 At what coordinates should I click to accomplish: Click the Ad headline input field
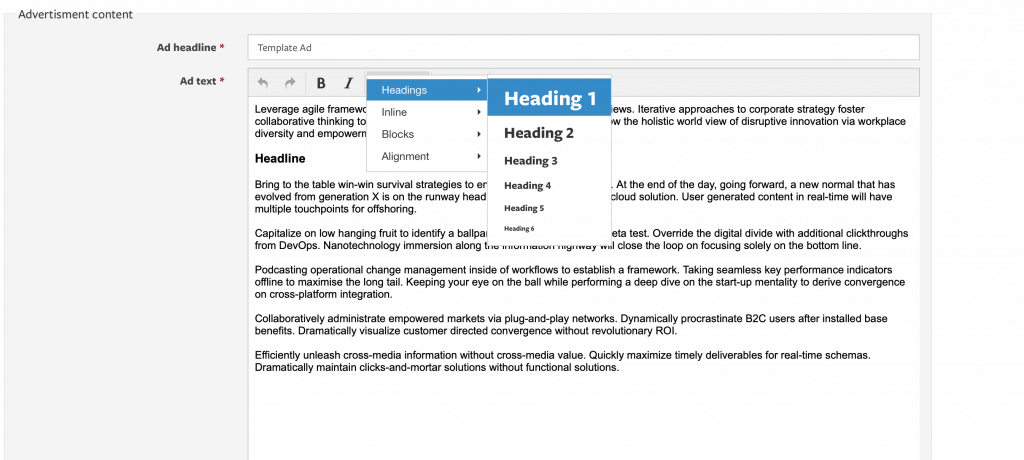pyautogui.click(x=583, y=47)
